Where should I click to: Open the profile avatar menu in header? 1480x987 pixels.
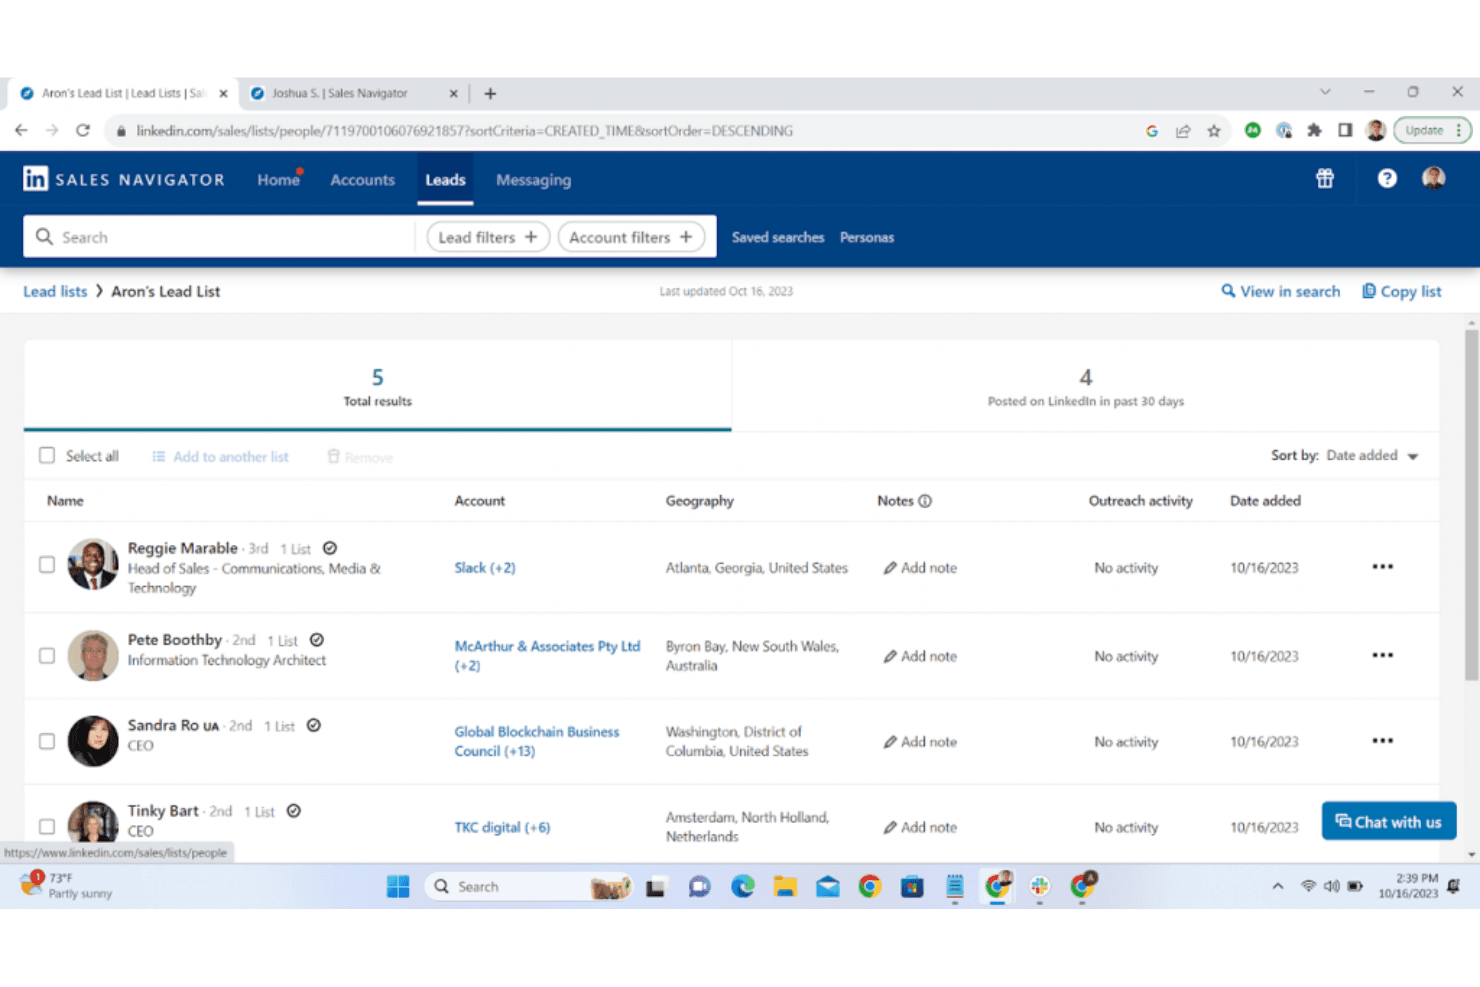[x=1433, y=178]
